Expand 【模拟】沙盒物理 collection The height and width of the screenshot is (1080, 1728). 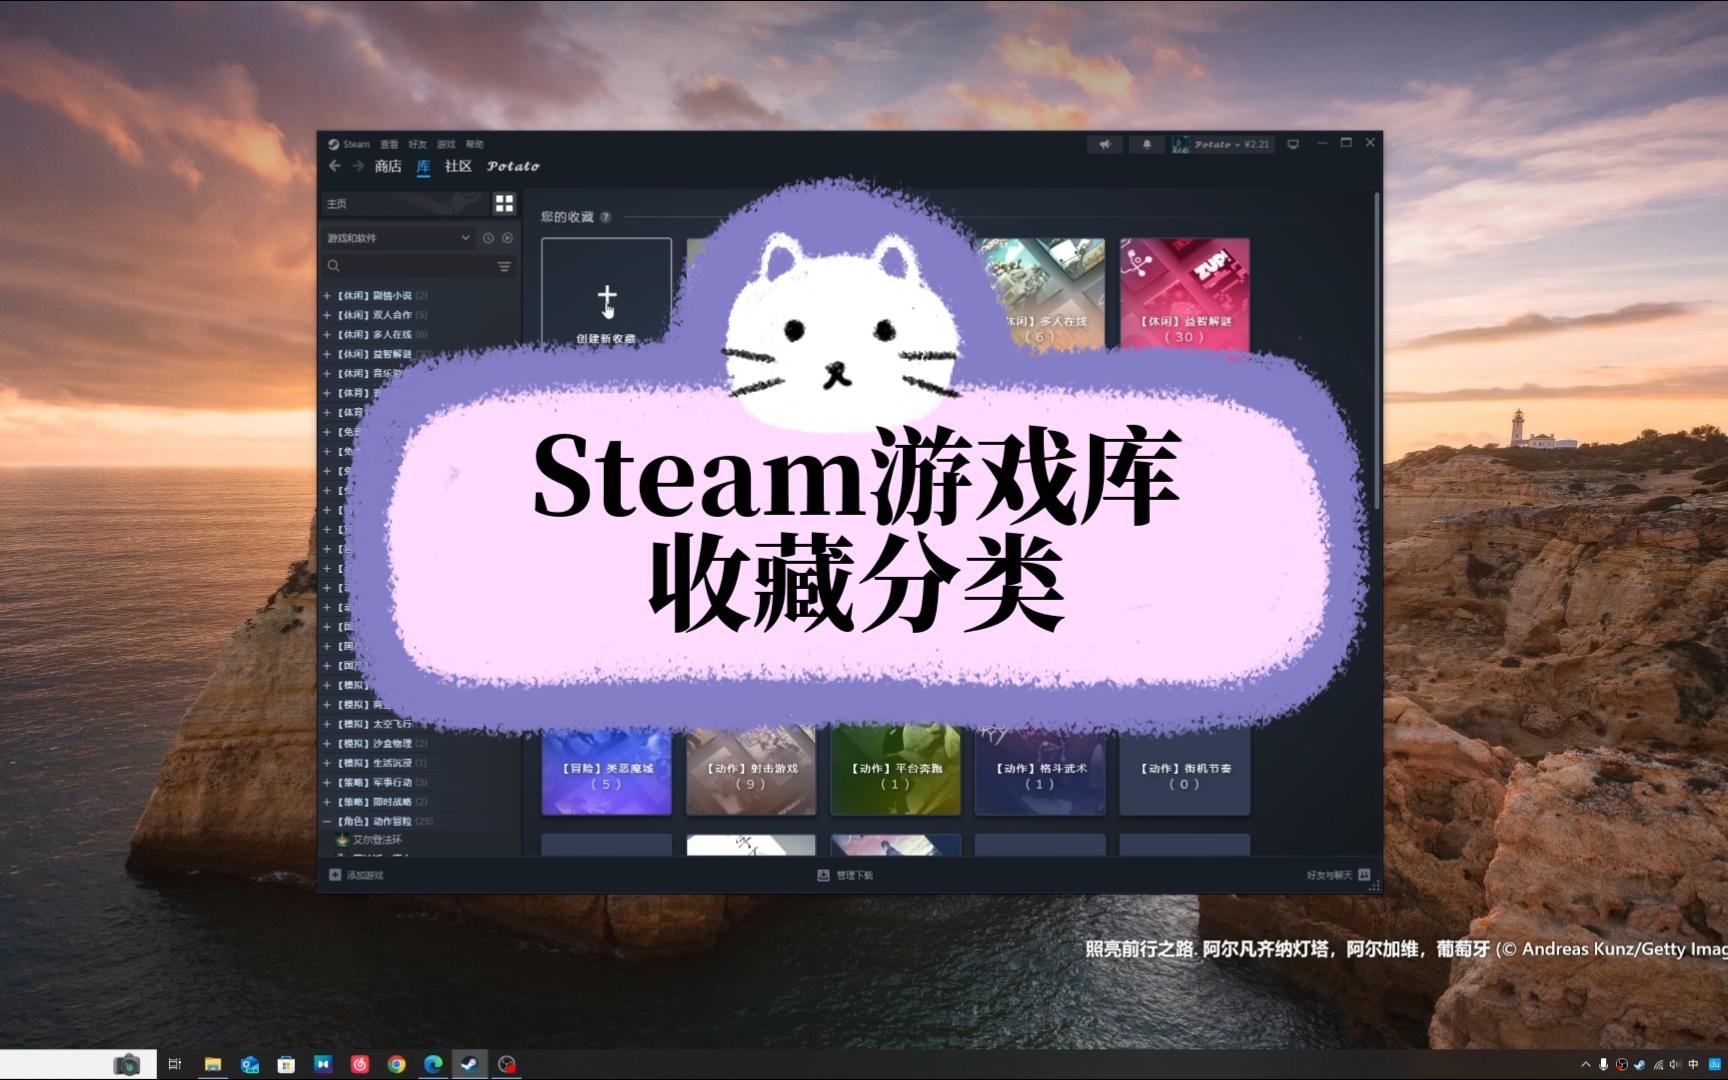(327, 744)
